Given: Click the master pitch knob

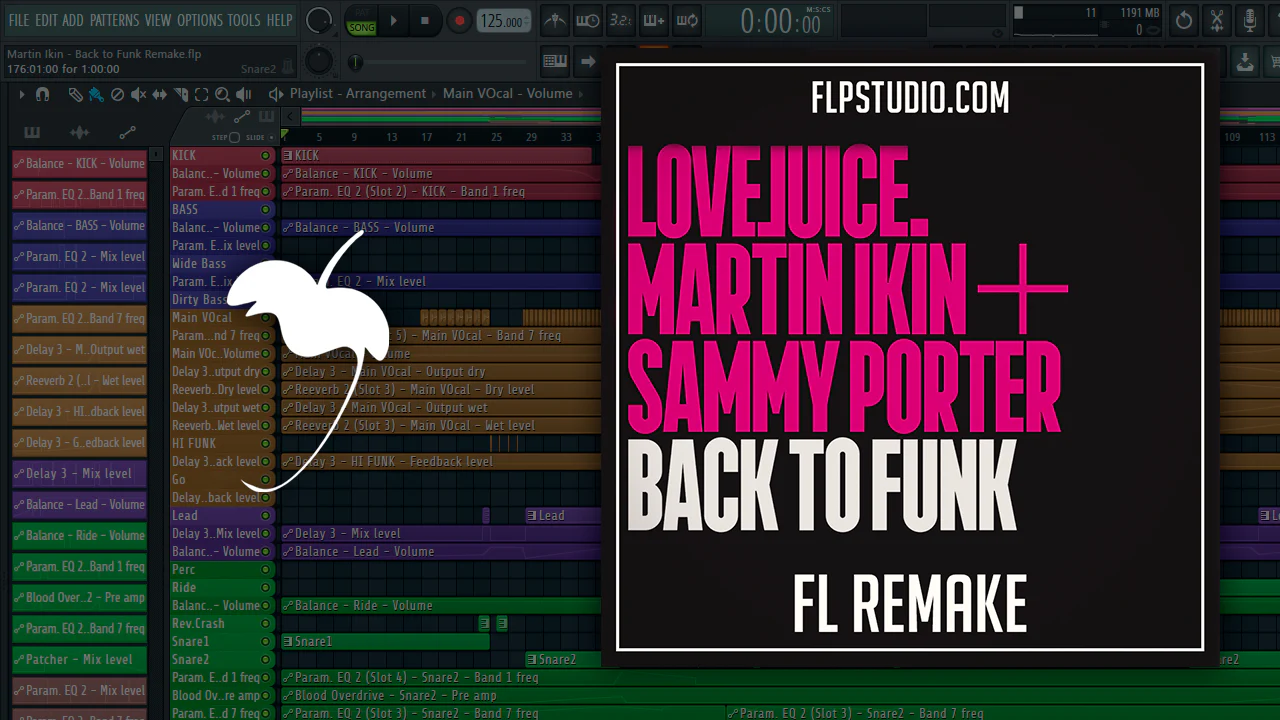Looking at the screenshot, I should pos(319,62).
